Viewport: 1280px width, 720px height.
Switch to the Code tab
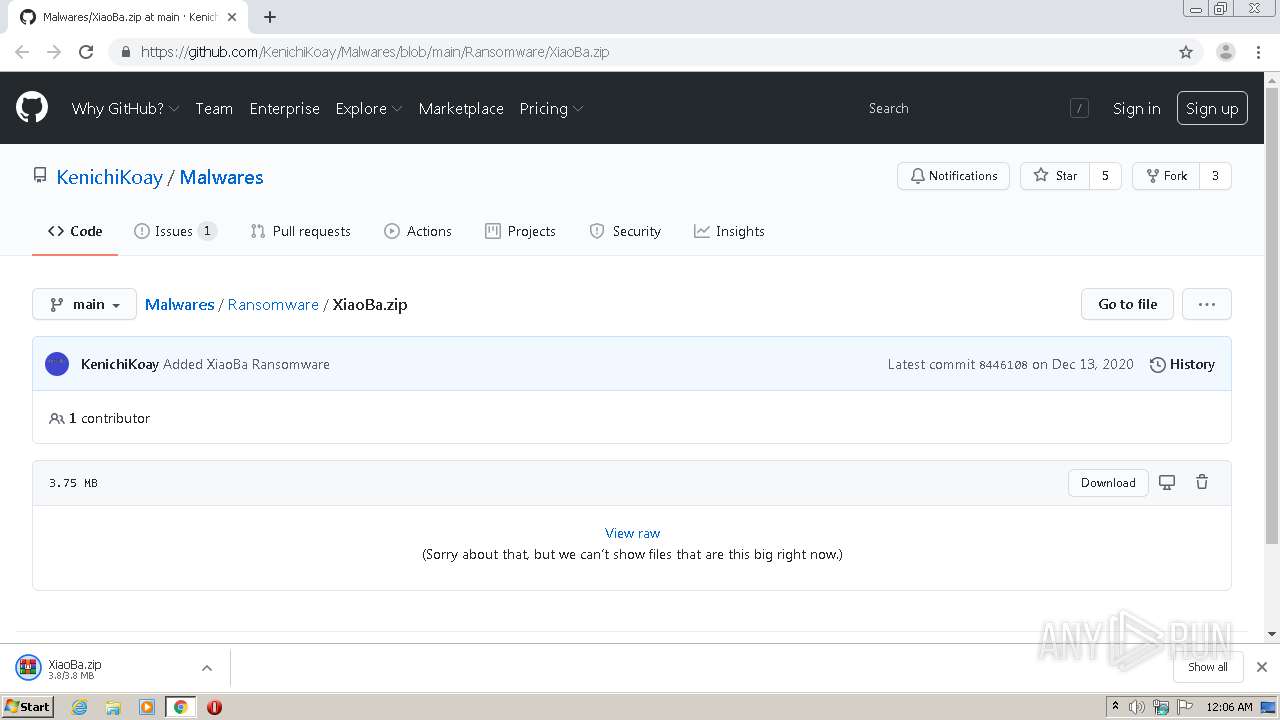click(x=75, y=231)
